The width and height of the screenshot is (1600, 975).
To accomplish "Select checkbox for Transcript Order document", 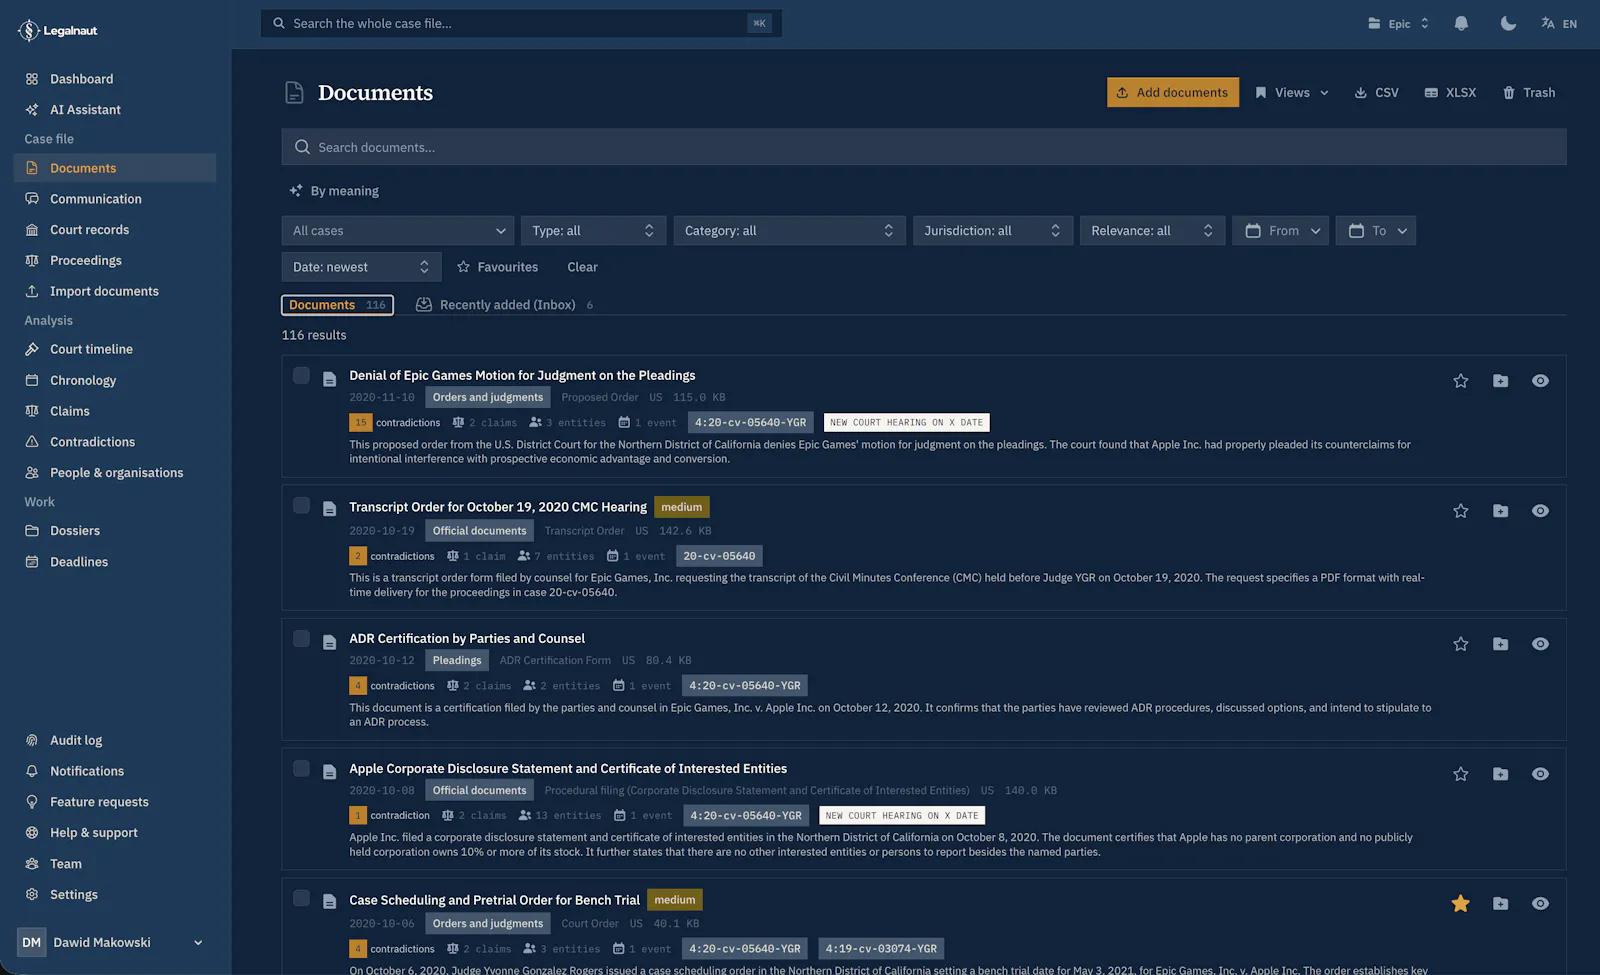I will click(x=301, y=505).
